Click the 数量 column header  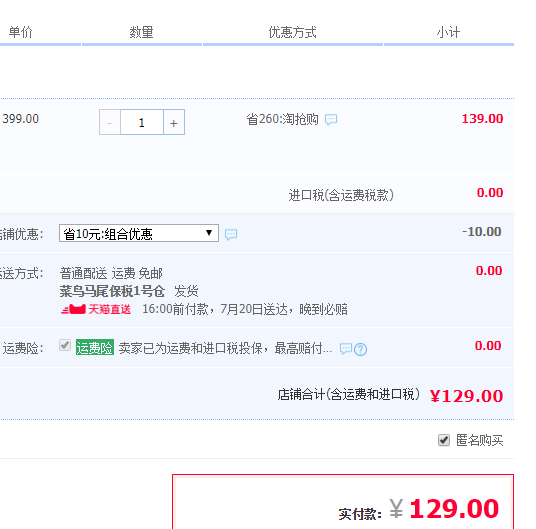coord(141,32)
